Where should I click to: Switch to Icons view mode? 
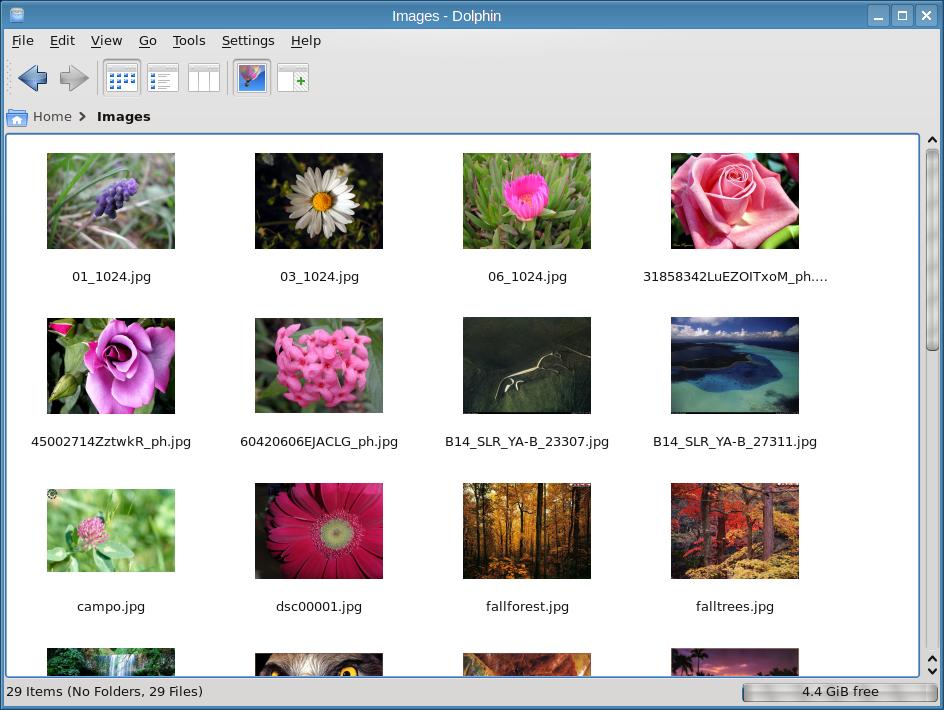tap(122, 78)
